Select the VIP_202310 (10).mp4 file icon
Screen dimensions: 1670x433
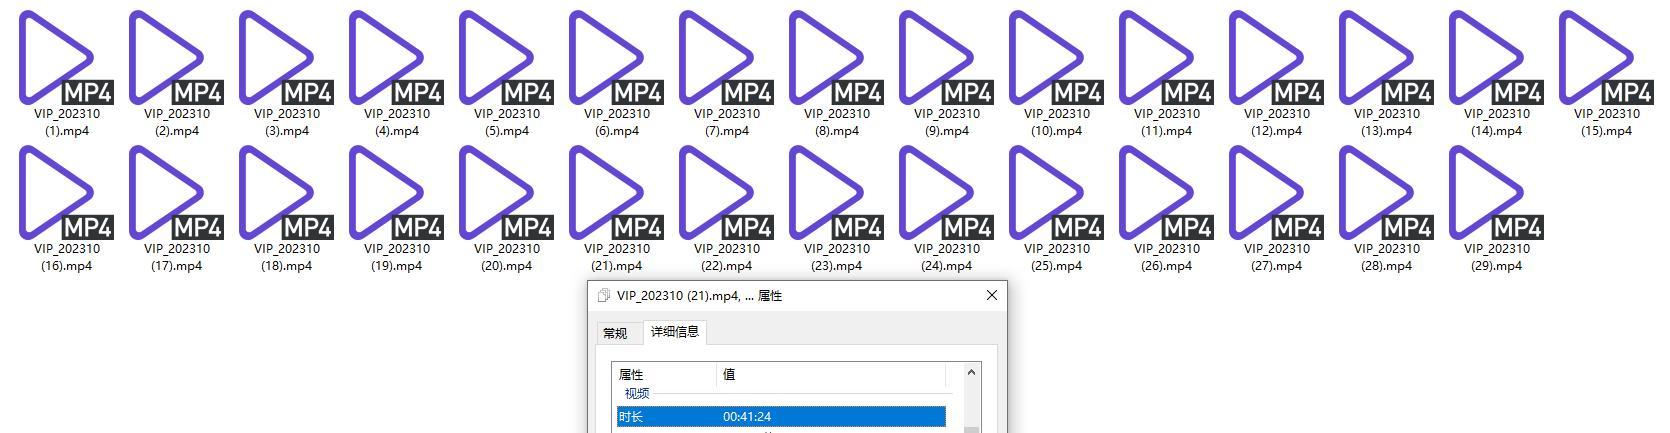[x=1056, y=58]
